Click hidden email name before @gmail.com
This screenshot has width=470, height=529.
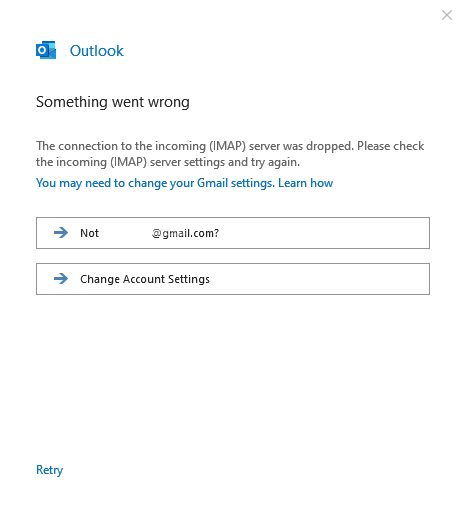tap(125, 233)
